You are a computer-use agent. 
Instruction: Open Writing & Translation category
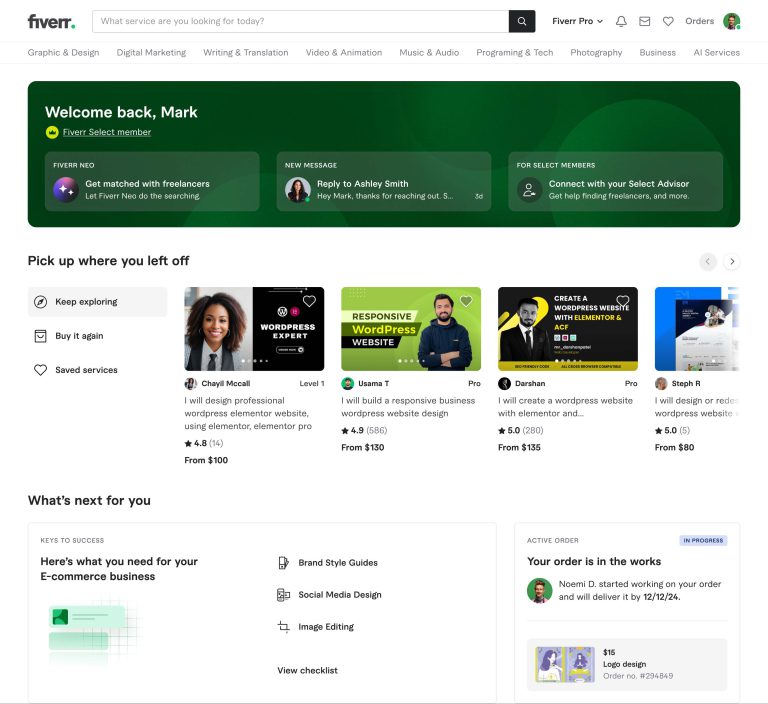point(245,52)
